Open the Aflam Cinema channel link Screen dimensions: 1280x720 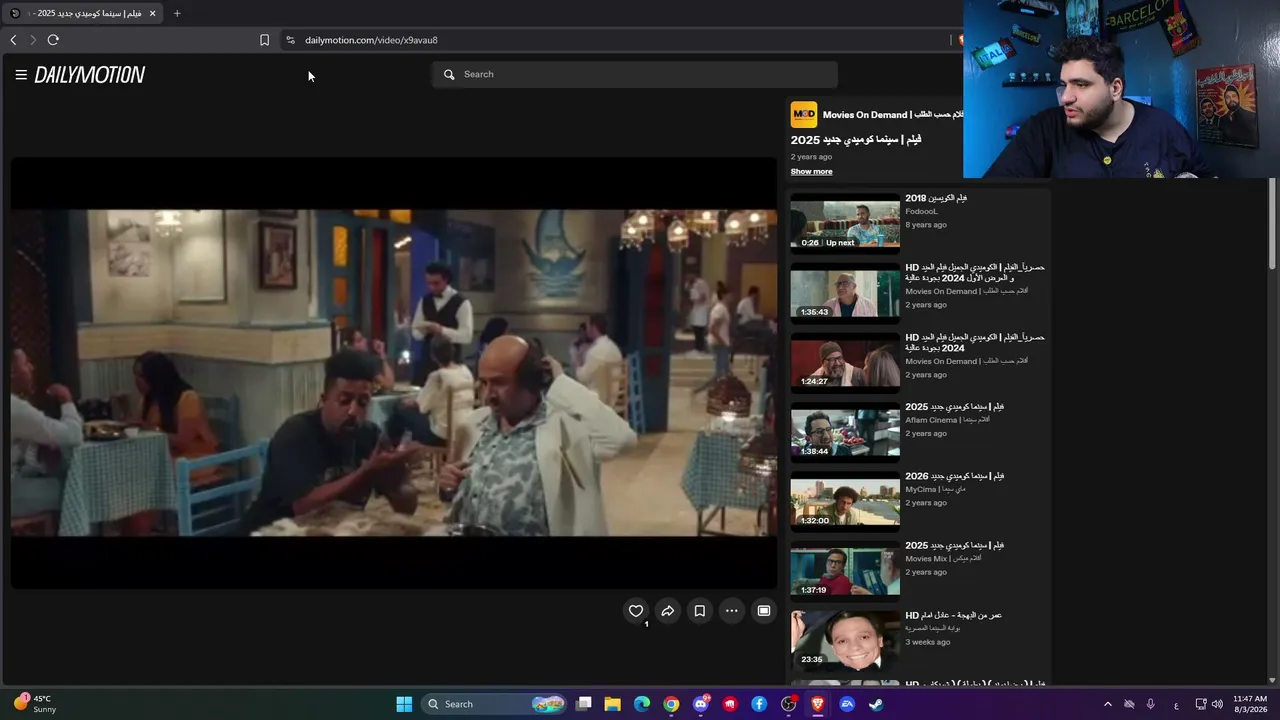(947, 420)
